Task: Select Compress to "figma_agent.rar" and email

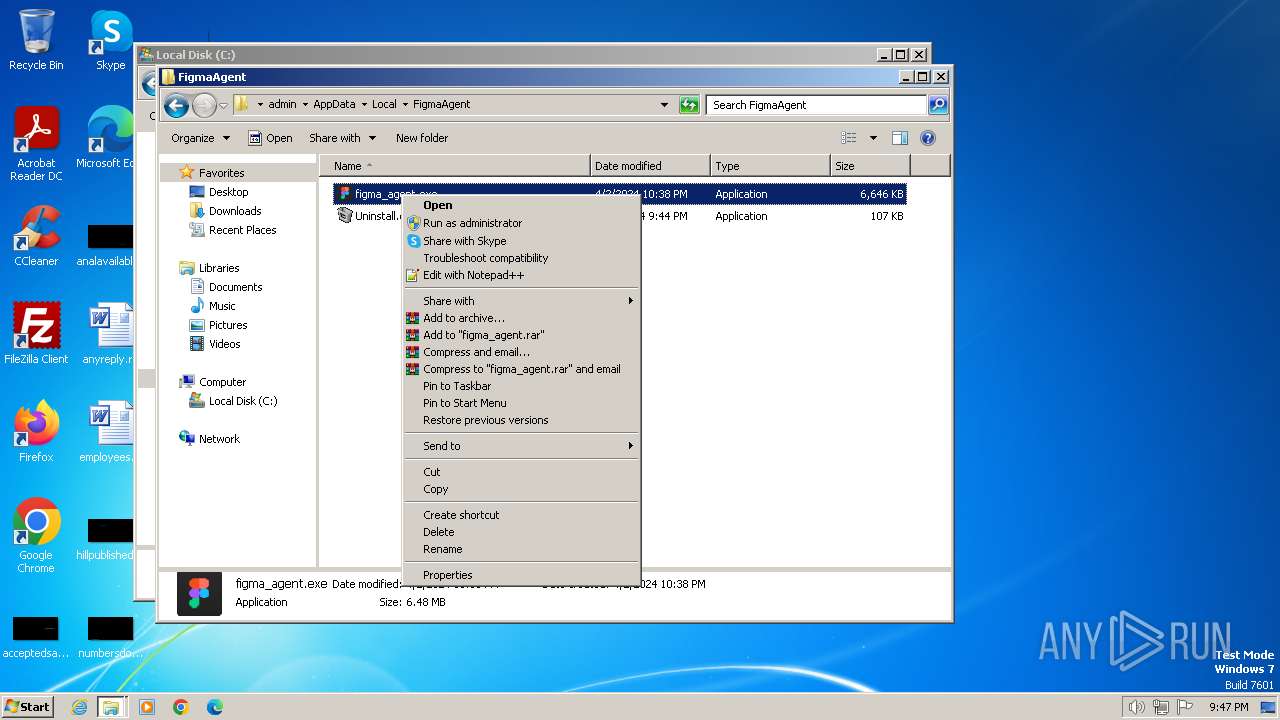Action: point(521,369)
